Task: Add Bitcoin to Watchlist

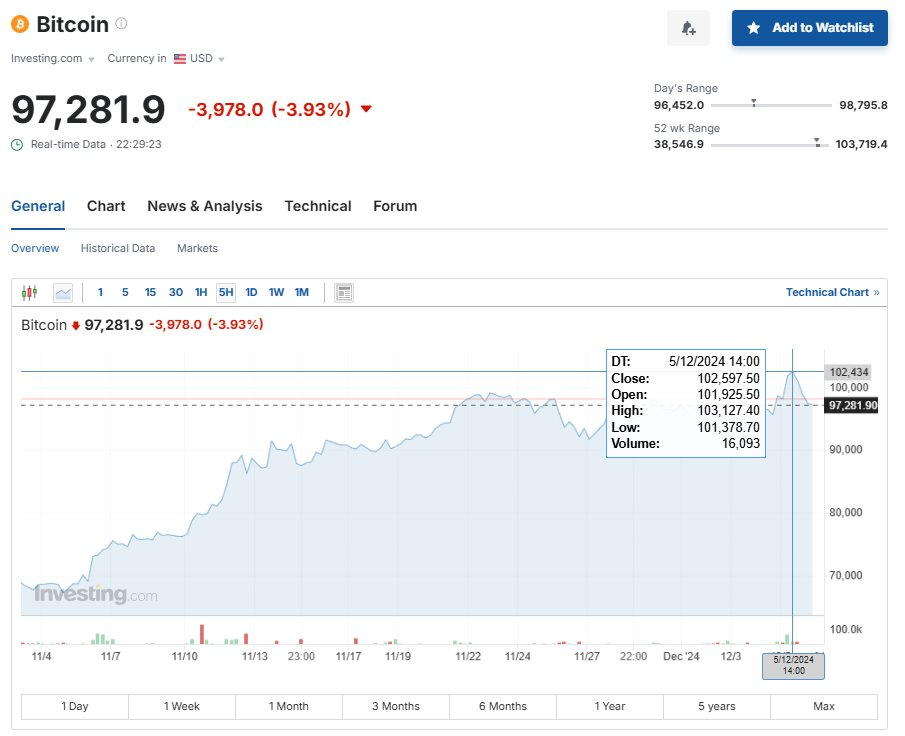Action: (x=809, y=28)
